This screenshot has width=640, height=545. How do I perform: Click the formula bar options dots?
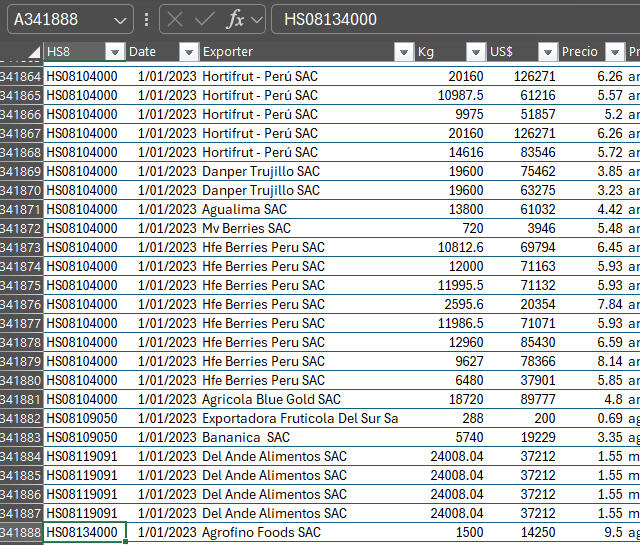[146, 19]
